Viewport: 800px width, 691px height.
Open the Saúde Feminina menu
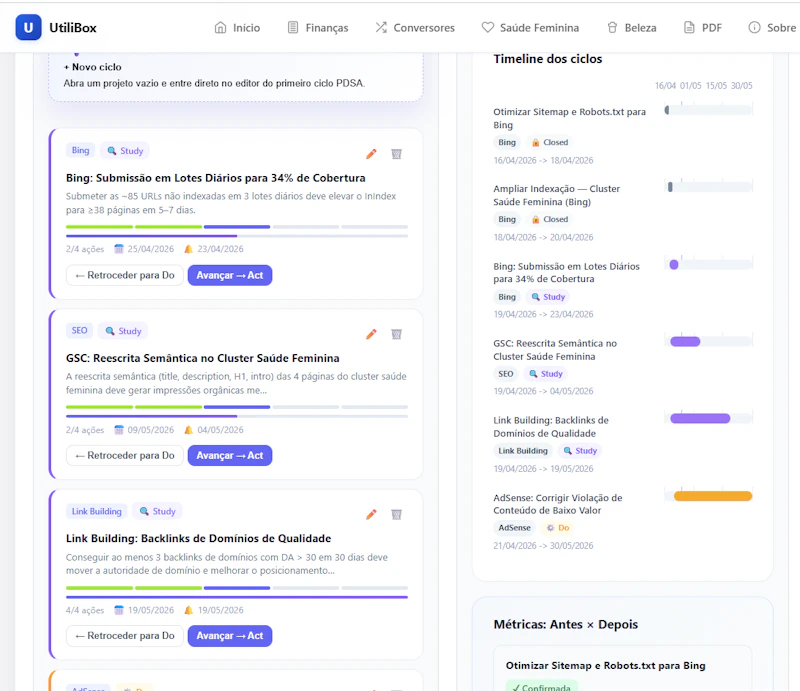tap(530, 28)
